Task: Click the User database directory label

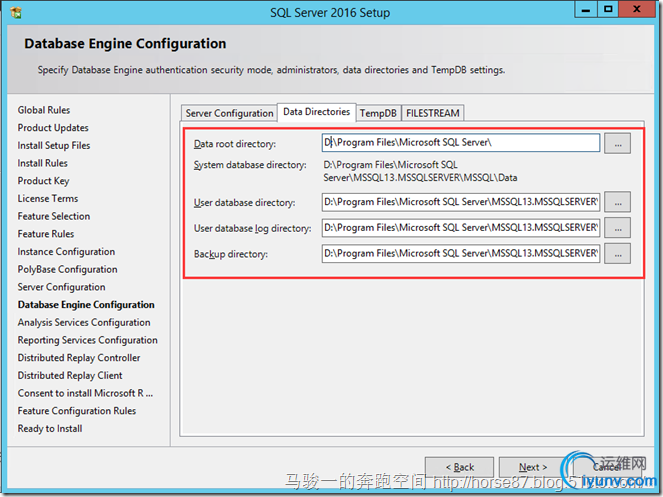Action: (244, 203)
